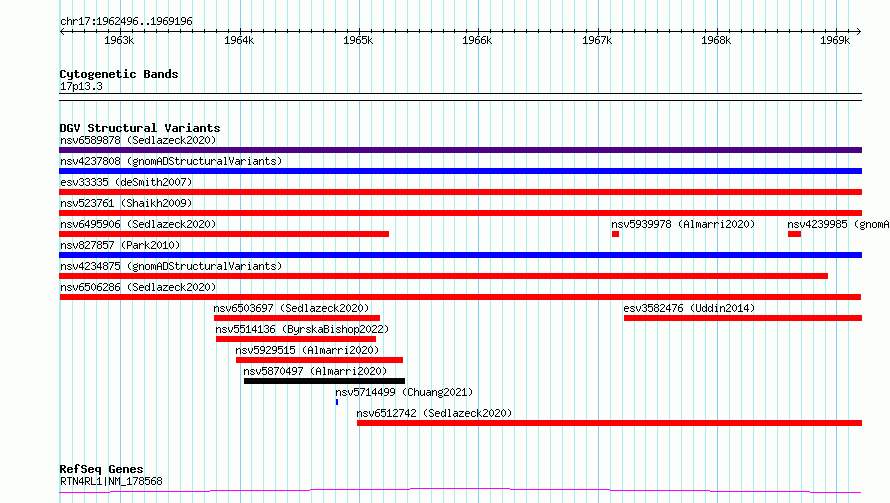The height and width of the screenshot is (503, 890).
Task: Open esv33335 (deSmith2007) label
Action: click(x=126, y=182)
